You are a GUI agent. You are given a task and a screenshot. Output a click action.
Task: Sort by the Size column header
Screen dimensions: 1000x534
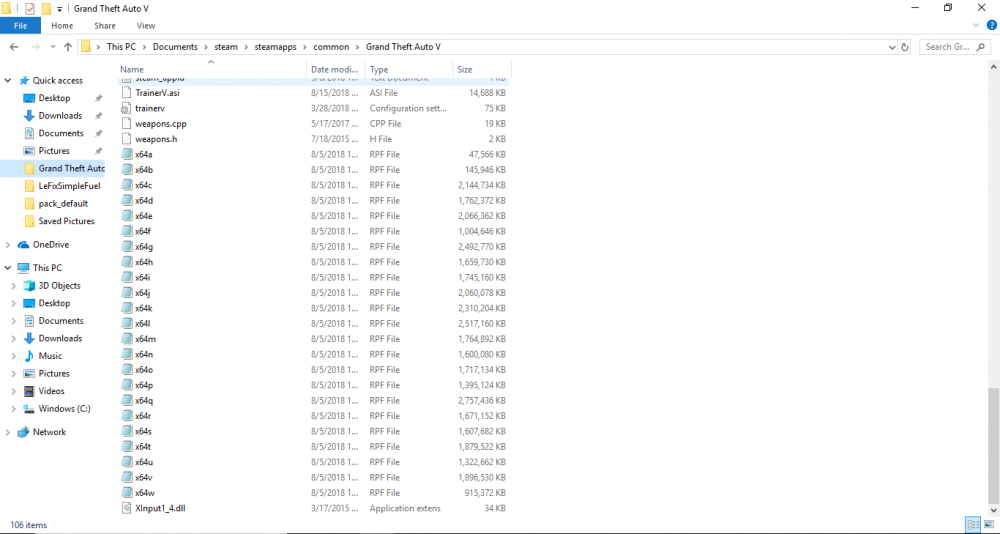pyautogui.click(x=482, y=69)
